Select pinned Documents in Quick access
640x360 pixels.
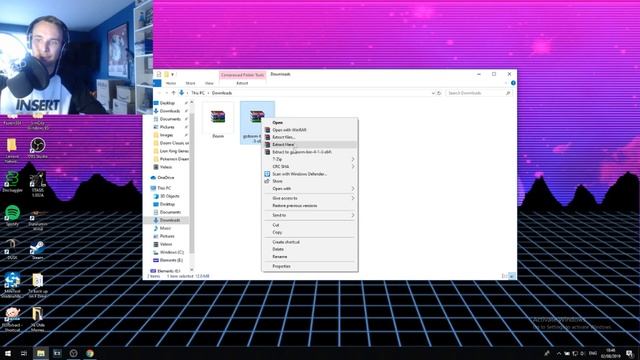point(170,119)
